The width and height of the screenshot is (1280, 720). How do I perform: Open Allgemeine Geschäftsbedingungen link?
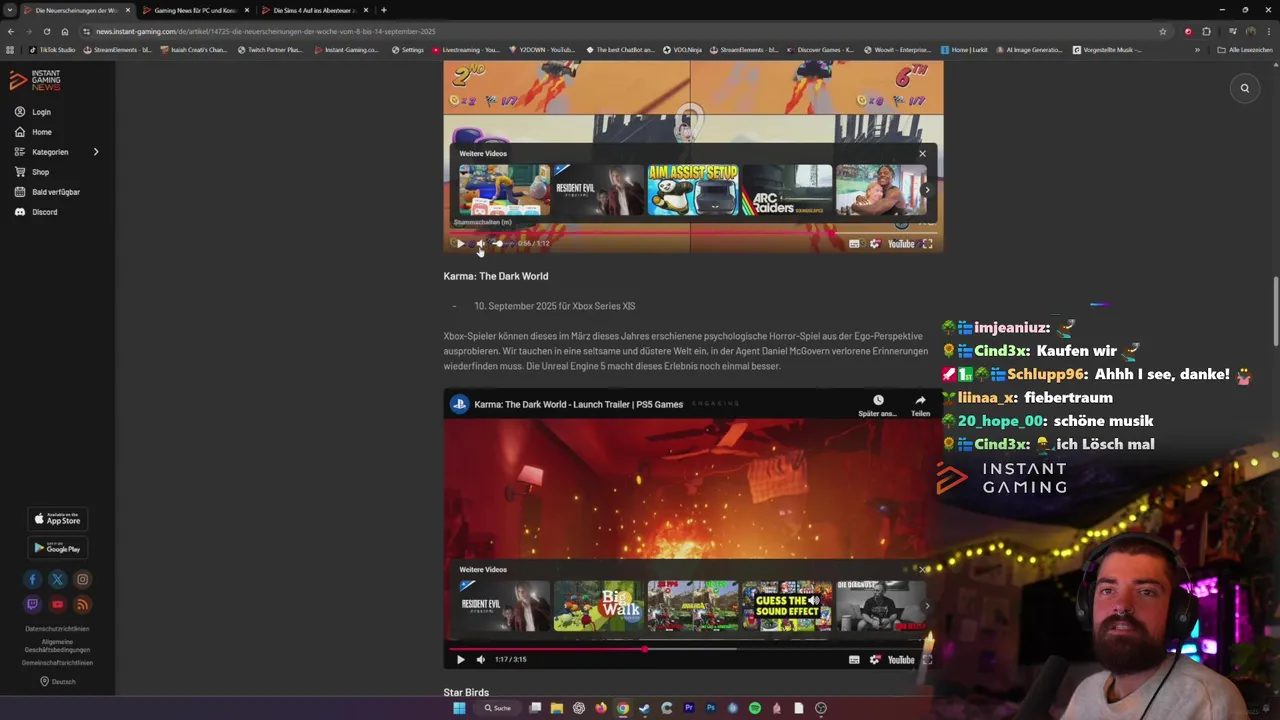[x=57, y=646]
